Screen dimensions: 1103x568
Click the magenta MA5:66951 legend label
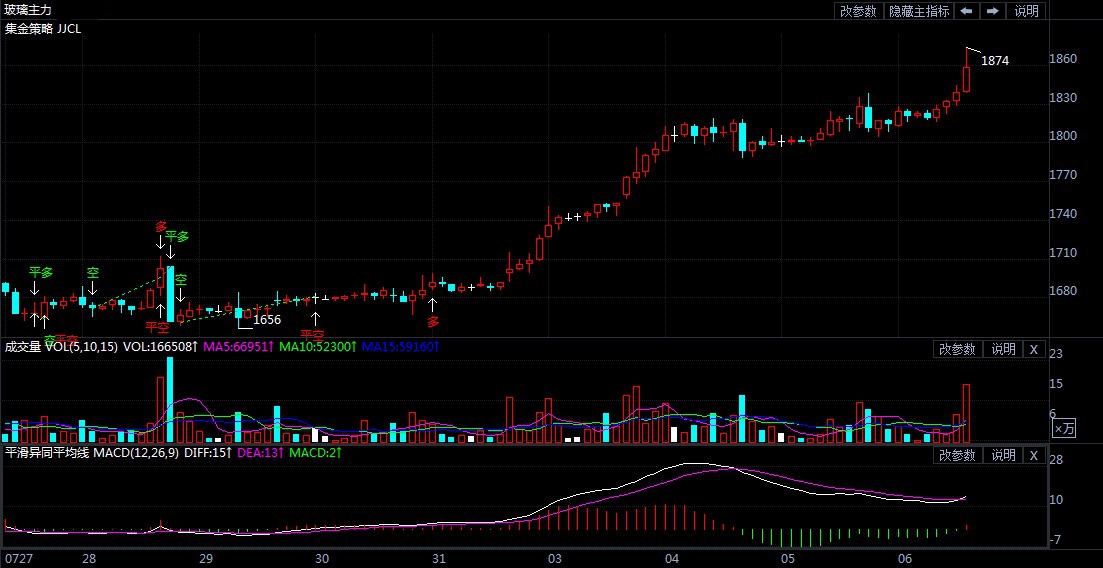click(x=237, y=347)
